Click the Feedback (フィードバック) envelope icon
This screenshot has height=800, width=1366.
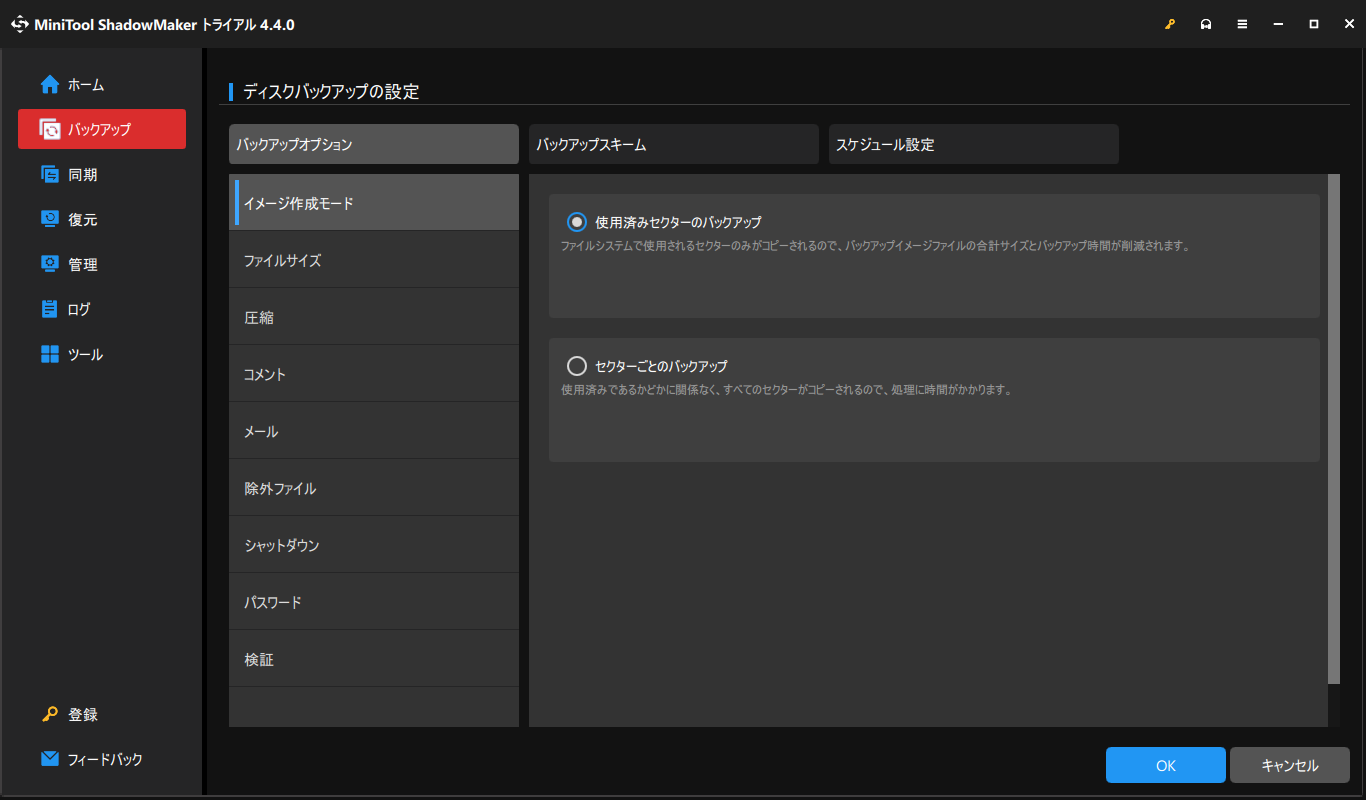tap(50, 759)
